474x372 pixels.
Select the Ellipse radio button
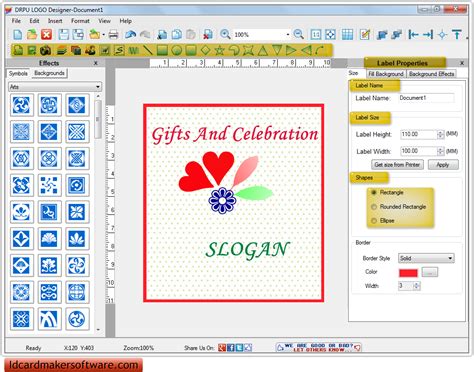point(374,221)
